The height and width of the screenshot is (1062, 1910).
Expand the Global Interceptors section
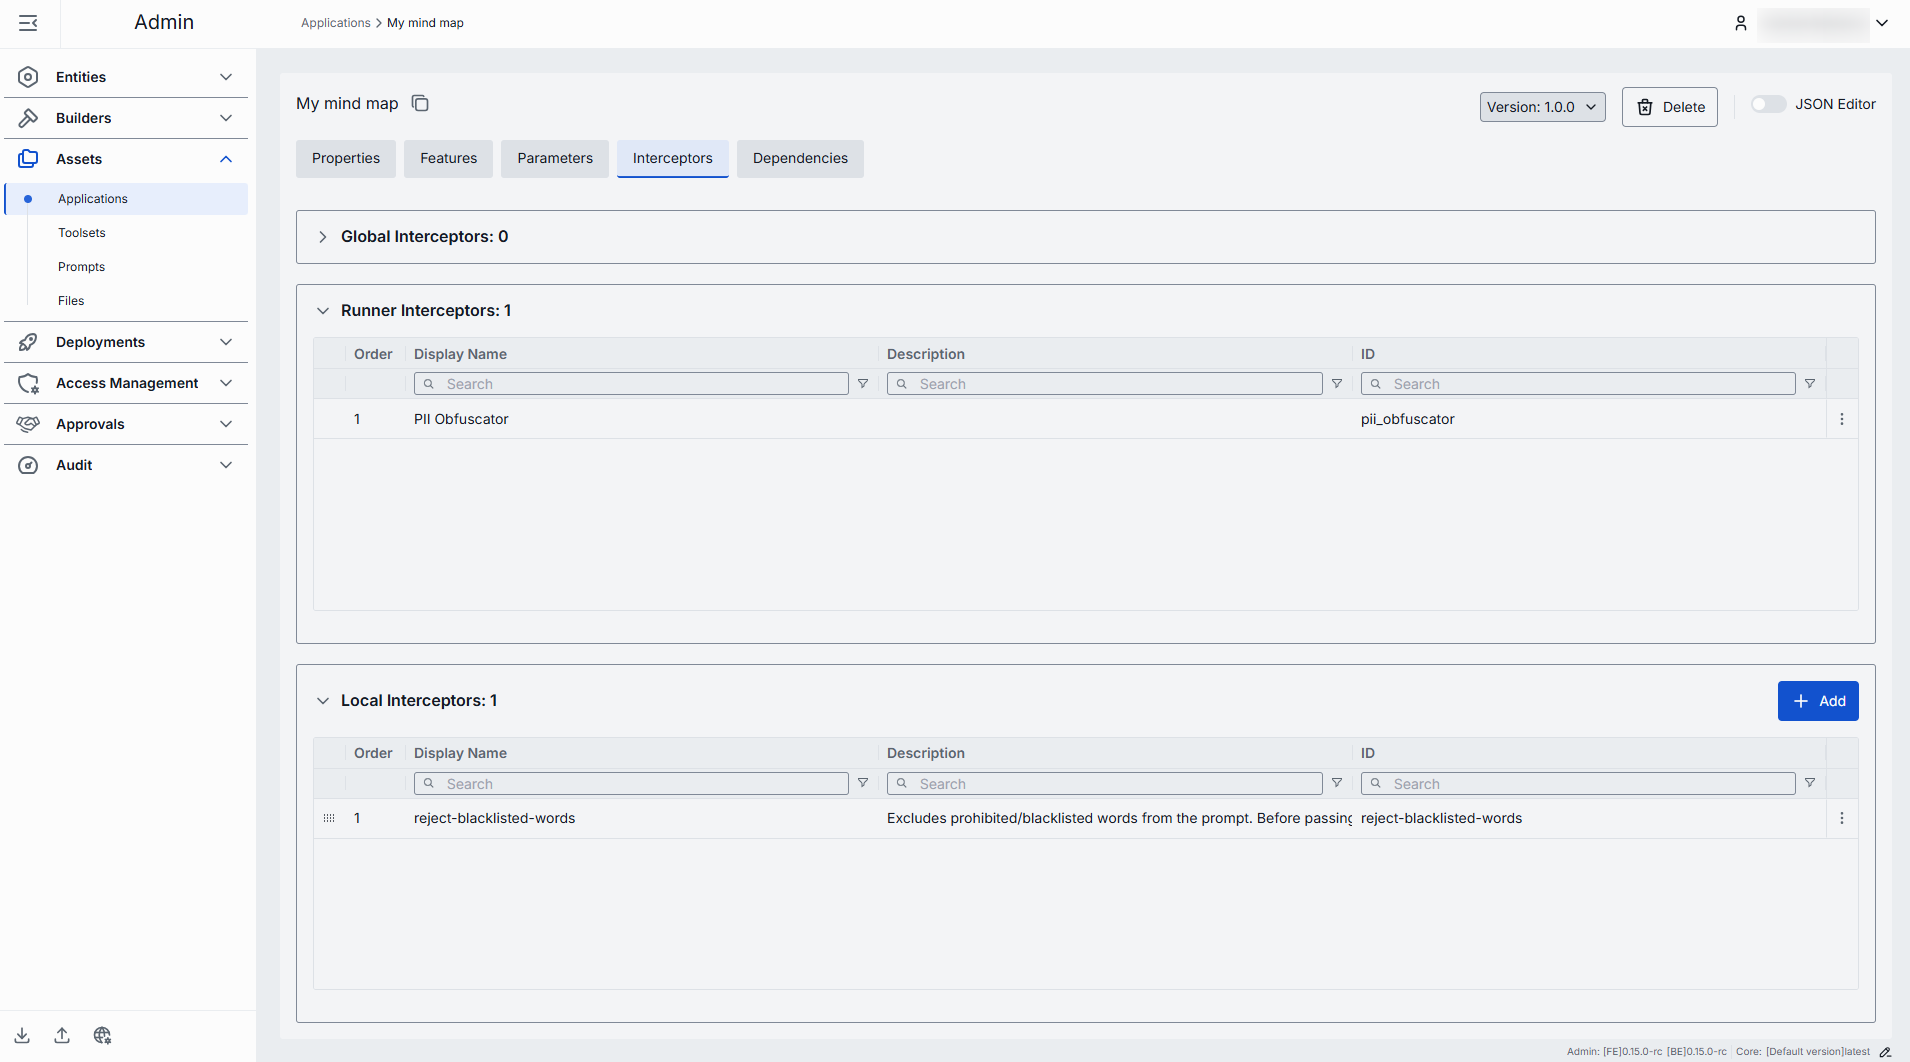pos(323,237)
